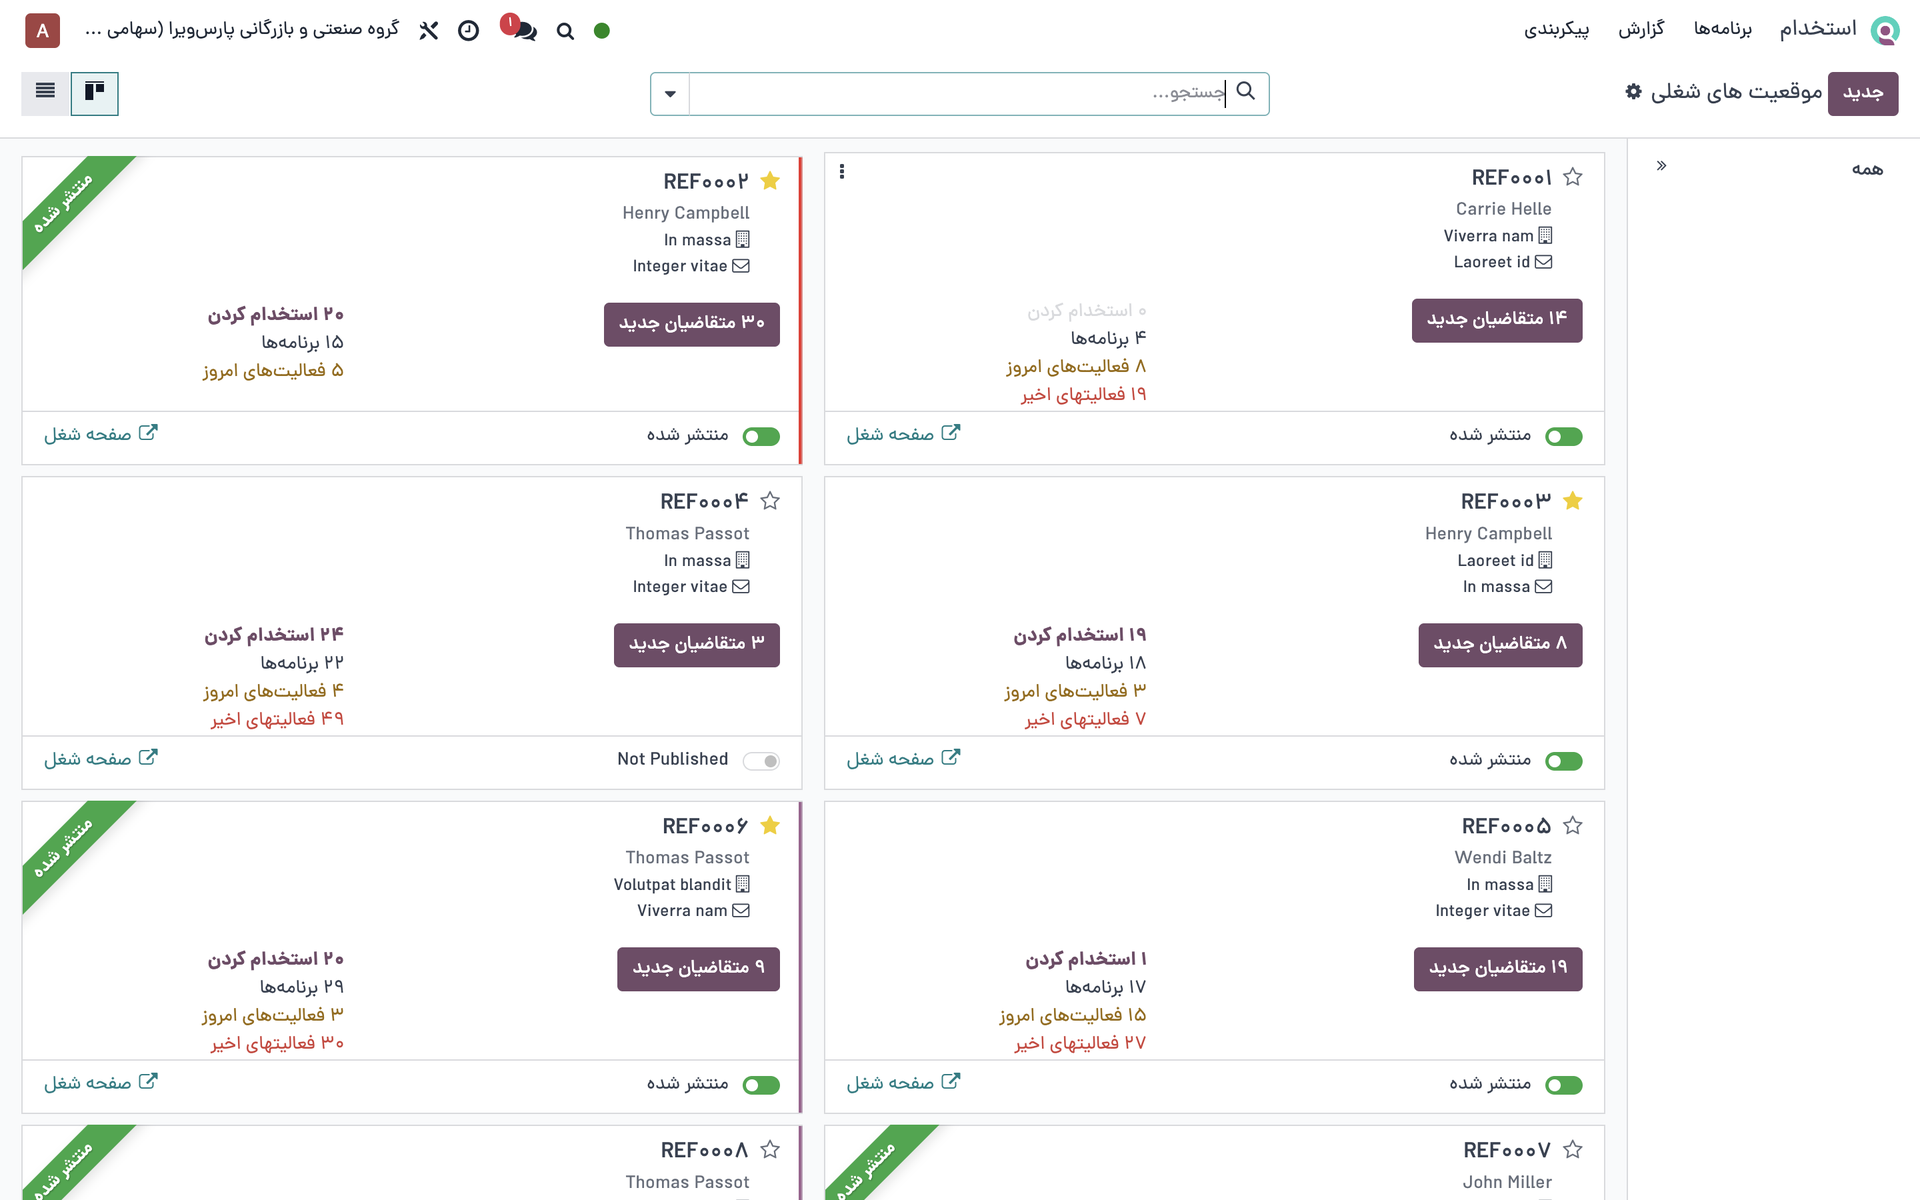Open the Recruitment menu
Screen dimensions: 1920x1200
click(1817, 29)
